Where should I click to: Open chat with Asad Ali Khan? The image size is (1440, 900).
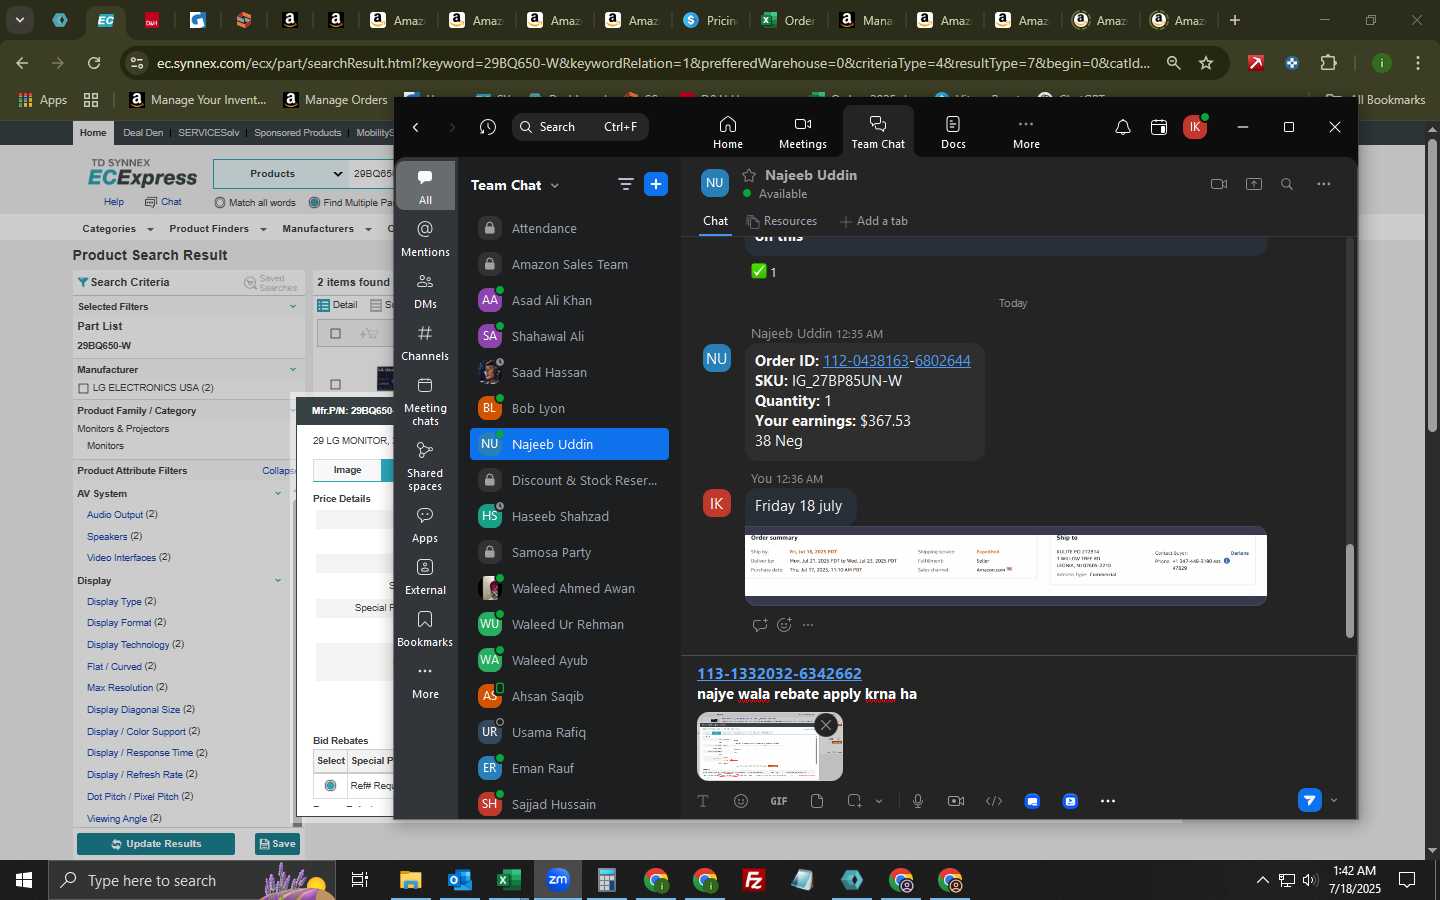click(569, 300)
